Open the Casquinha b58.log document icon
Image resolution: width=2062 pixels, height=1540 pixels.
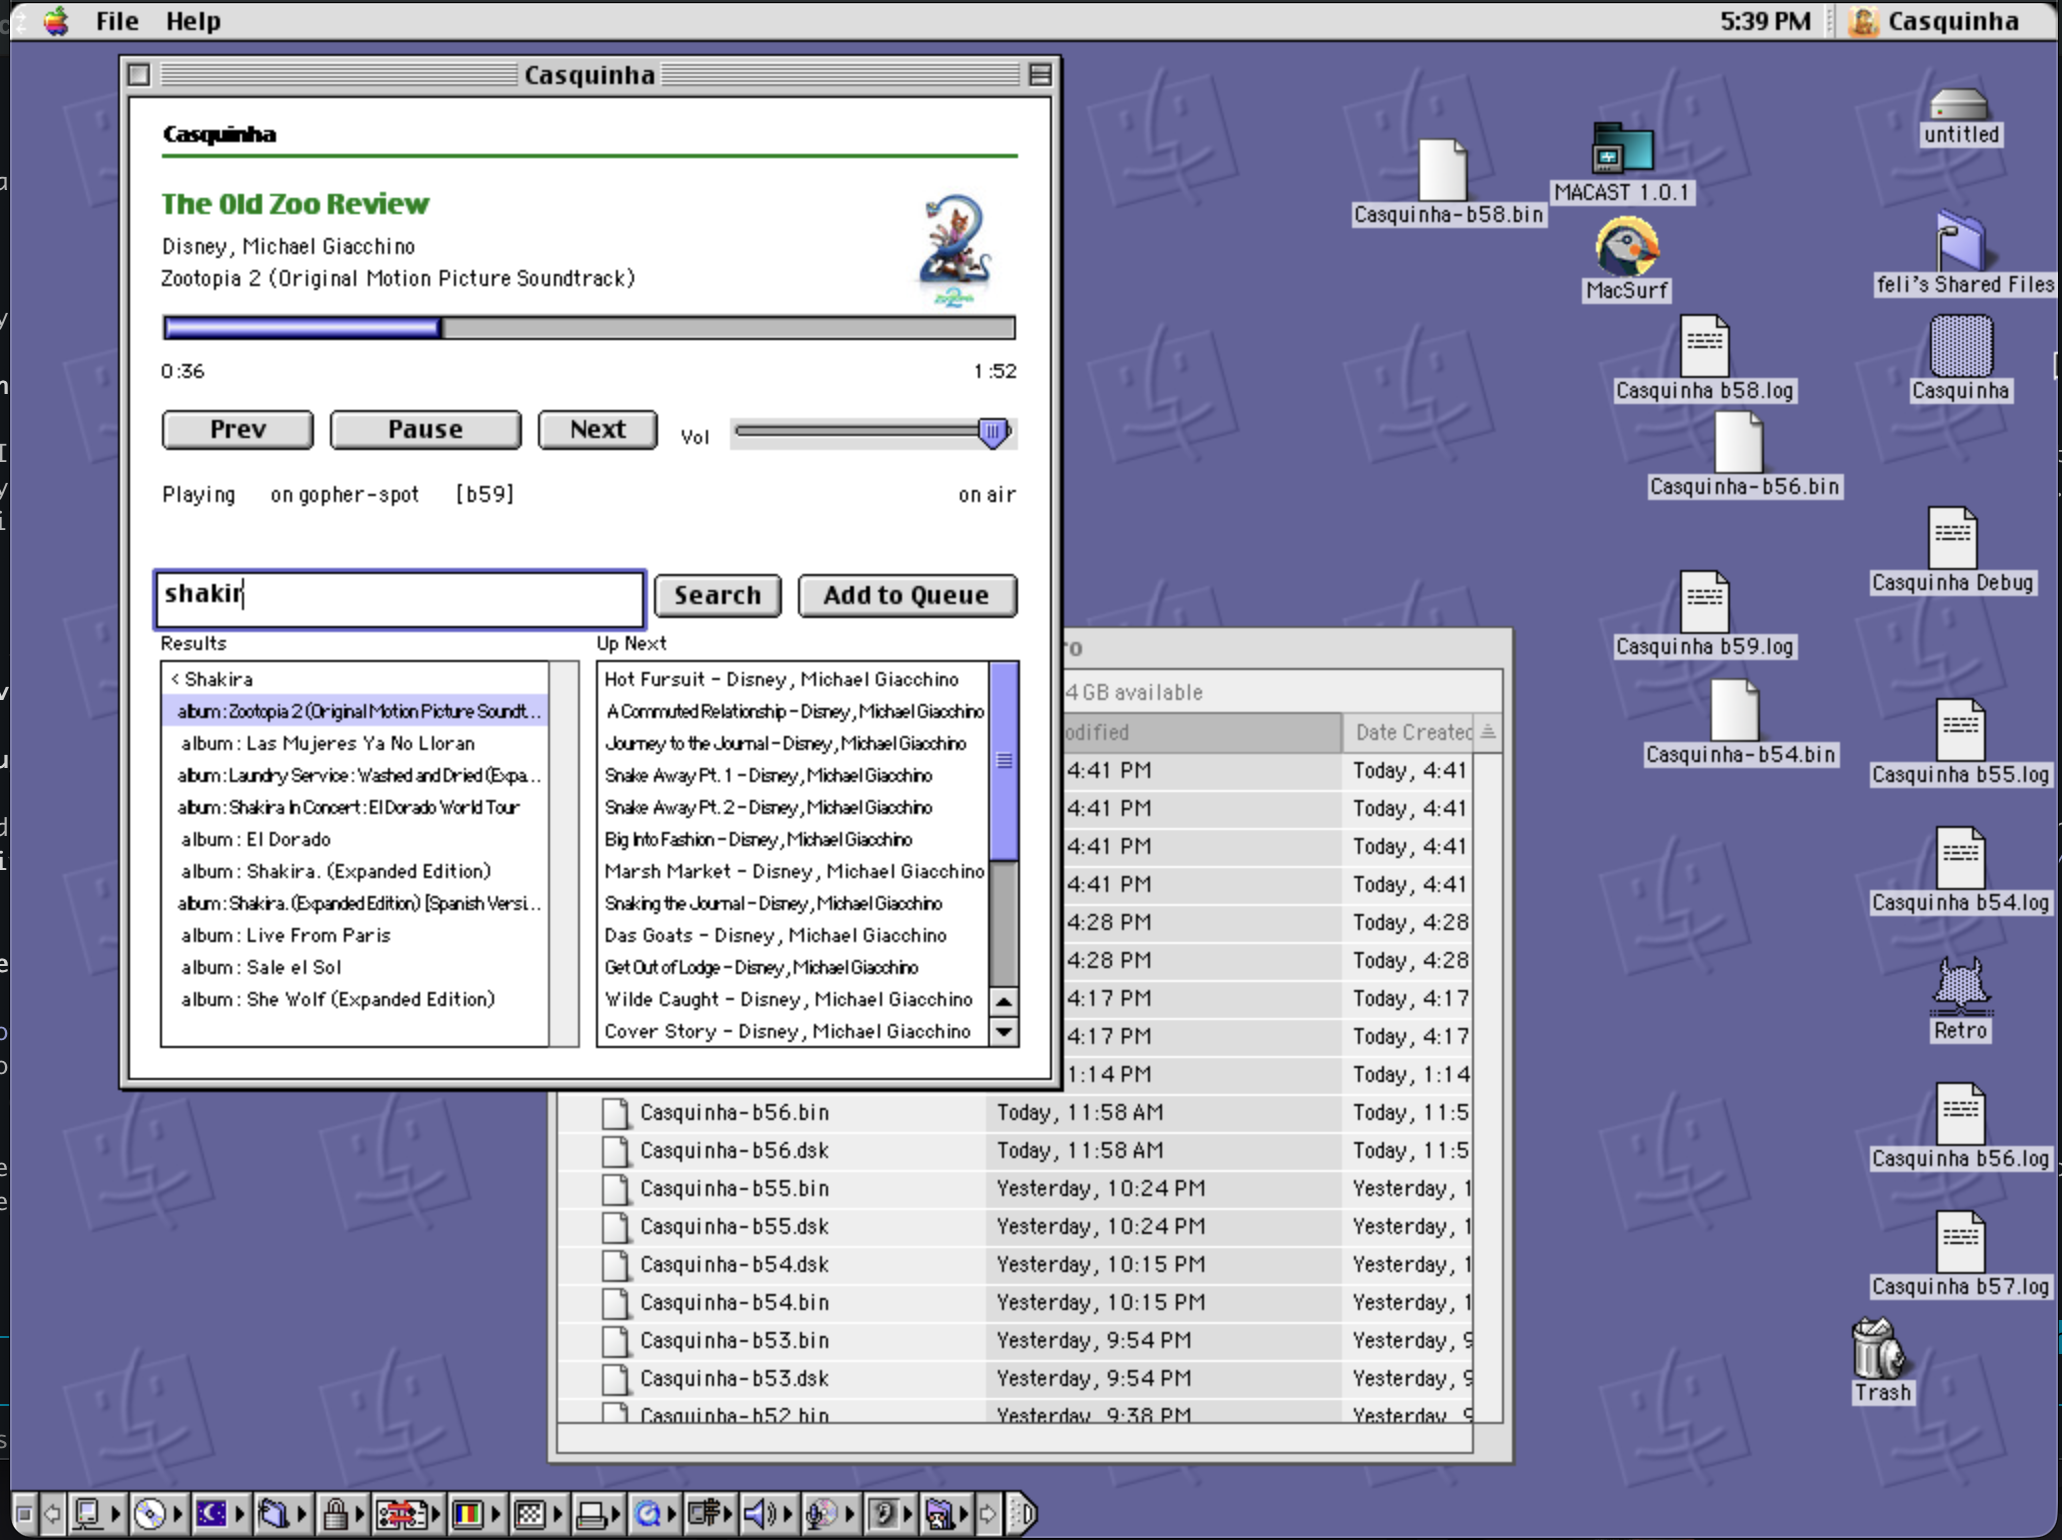coord(1705,346)
